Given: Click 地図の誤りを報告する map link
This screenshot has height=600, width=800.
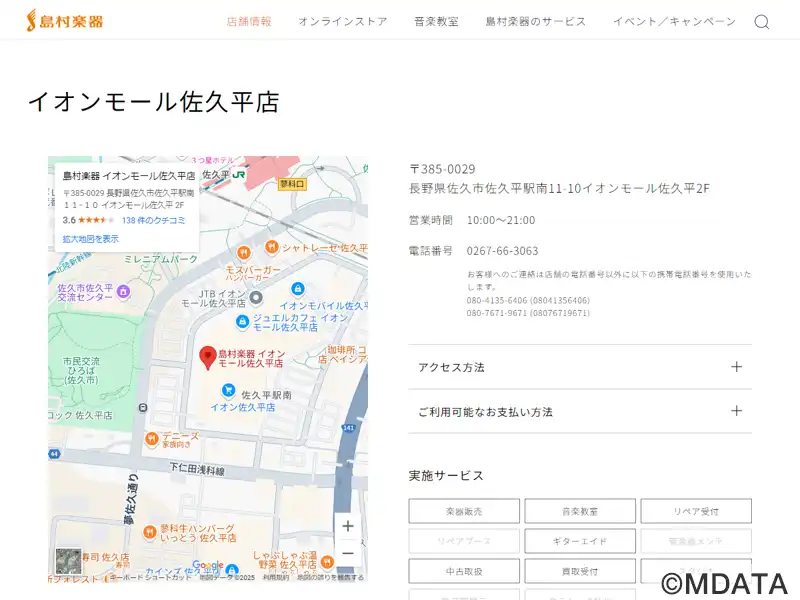Looking at the screenshot, I should [330, 578].
